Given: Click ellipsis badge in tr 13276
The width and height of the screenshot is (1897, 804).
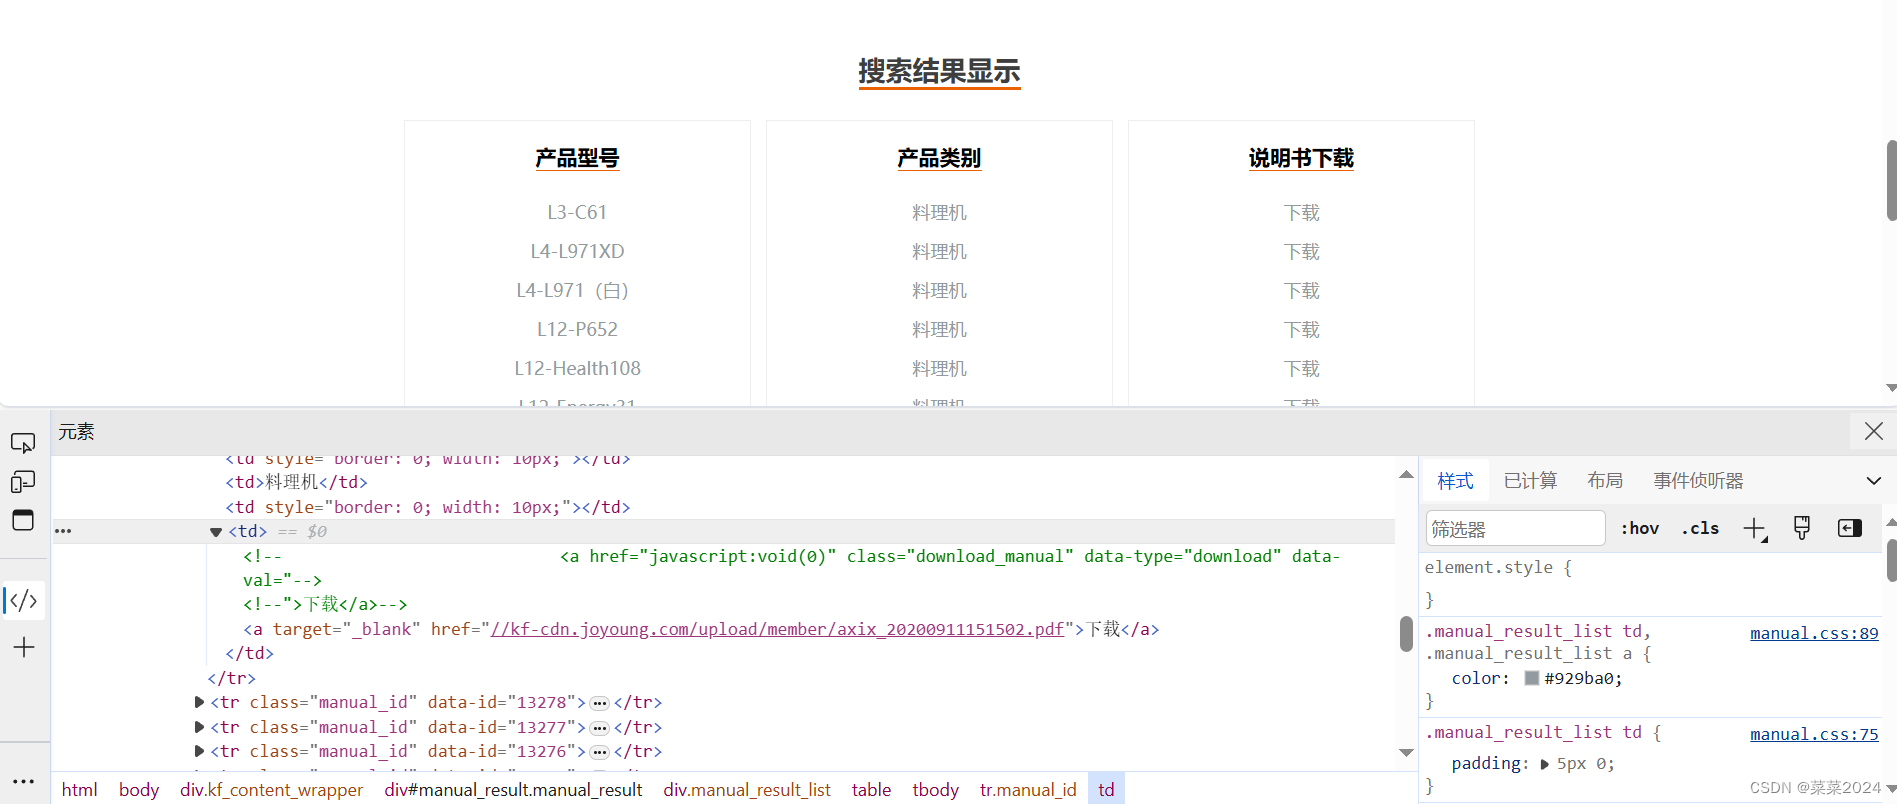Looking at the screenshot, I should [x=600, y=752].
